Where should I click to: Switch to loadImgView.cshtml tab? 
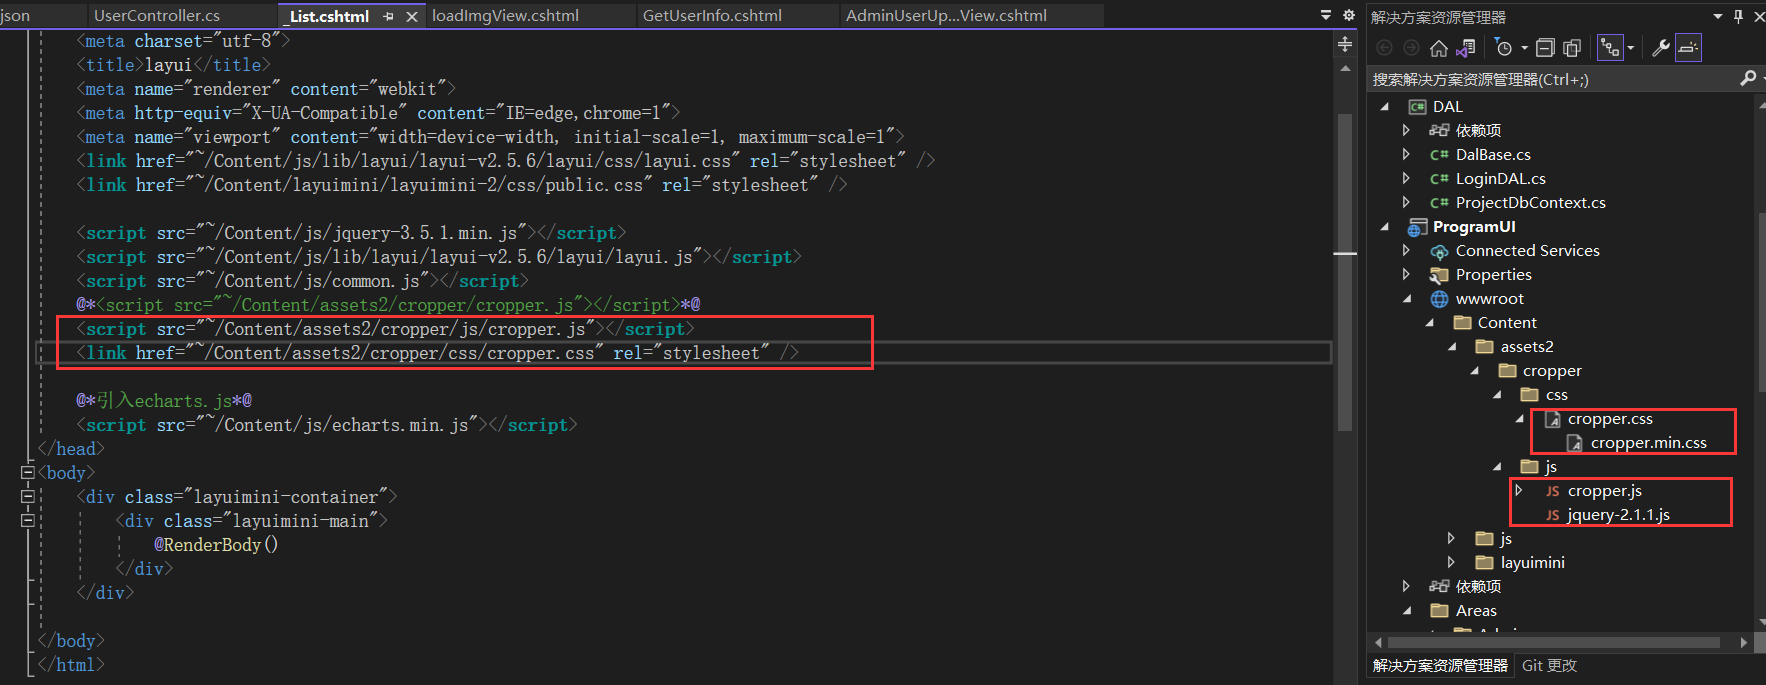pos(505,16)
